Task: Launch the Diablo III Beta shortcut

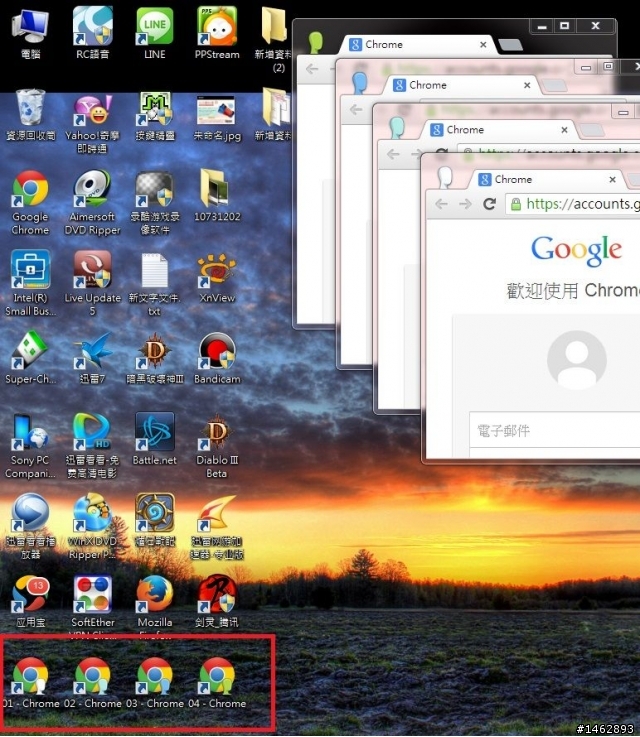Action: click(217, 446)
